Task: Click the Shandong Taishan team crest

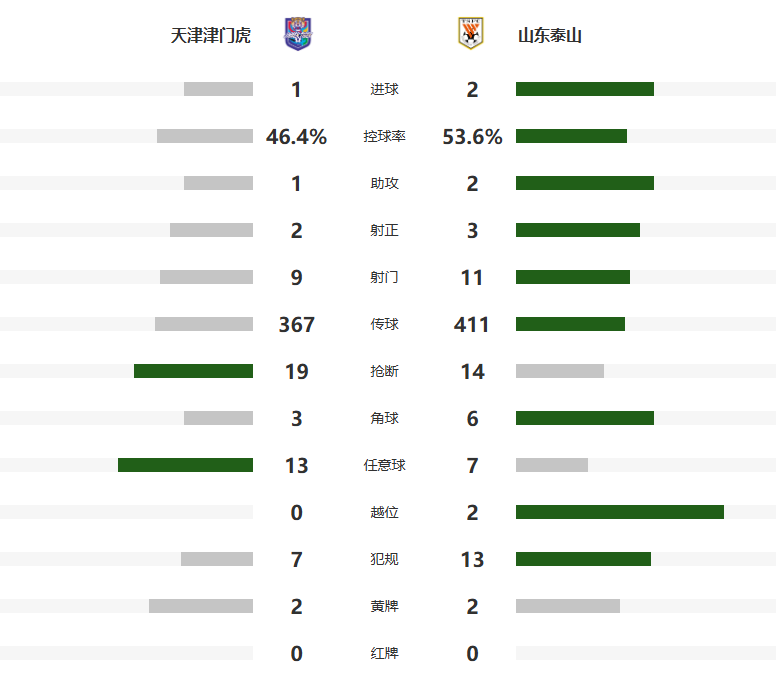Action: click(471, 35)
